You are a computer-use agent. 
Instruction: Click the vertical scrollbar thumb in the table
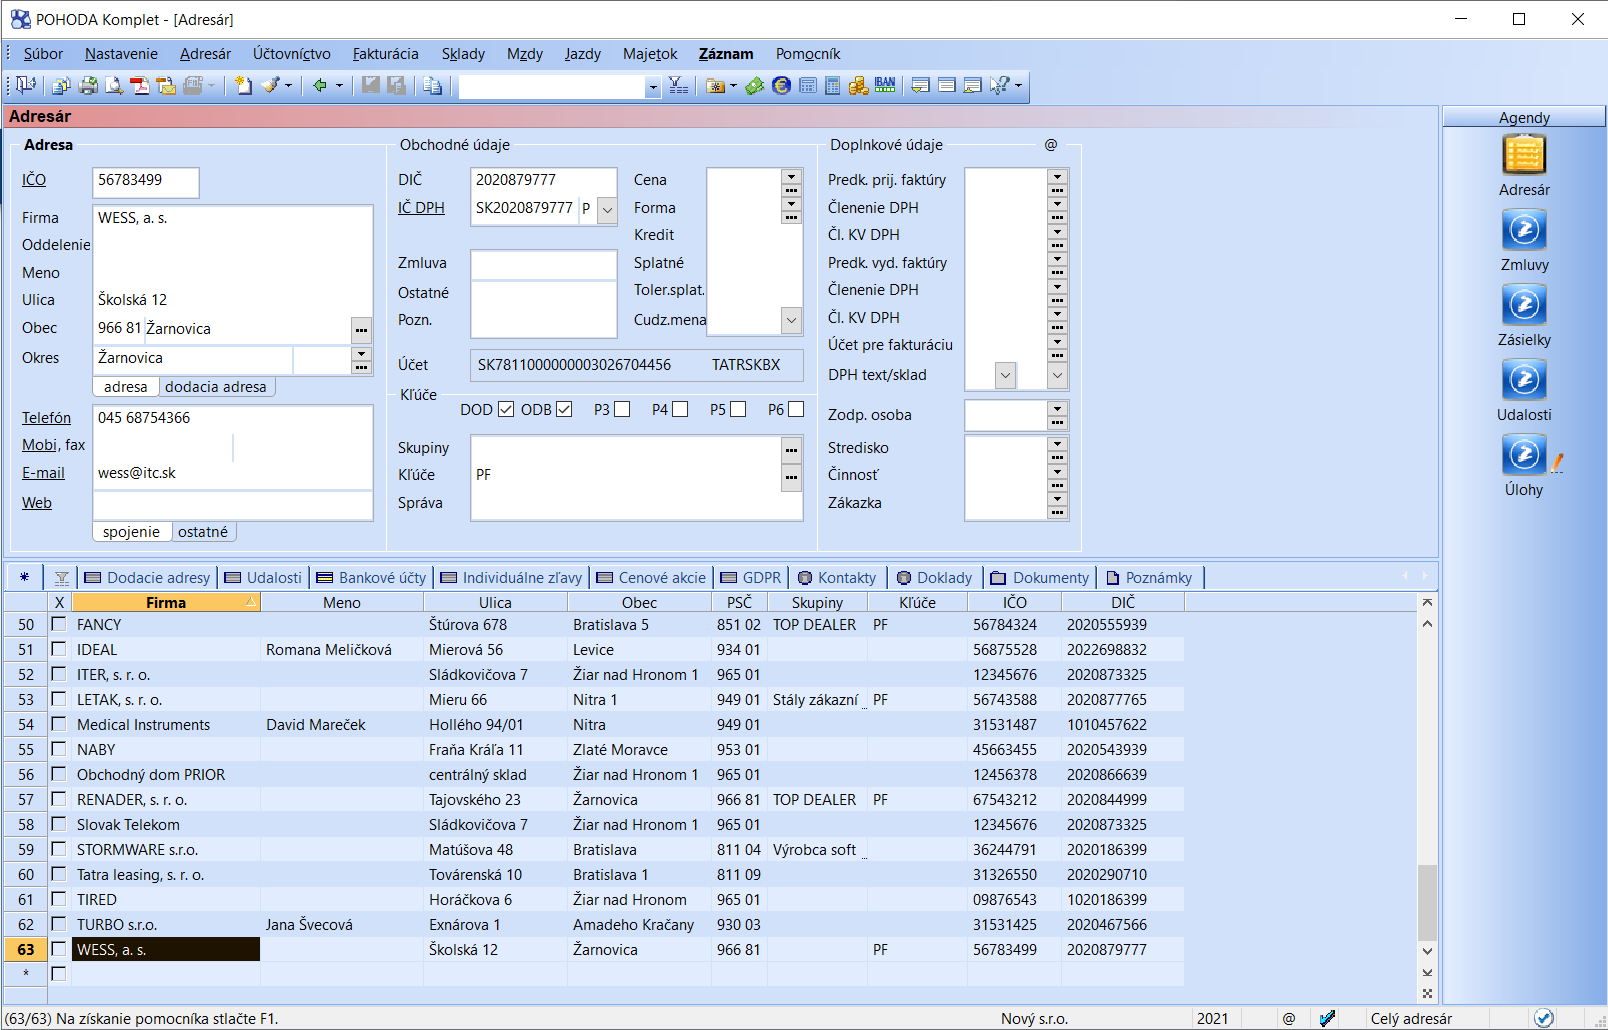(1427, 903)
